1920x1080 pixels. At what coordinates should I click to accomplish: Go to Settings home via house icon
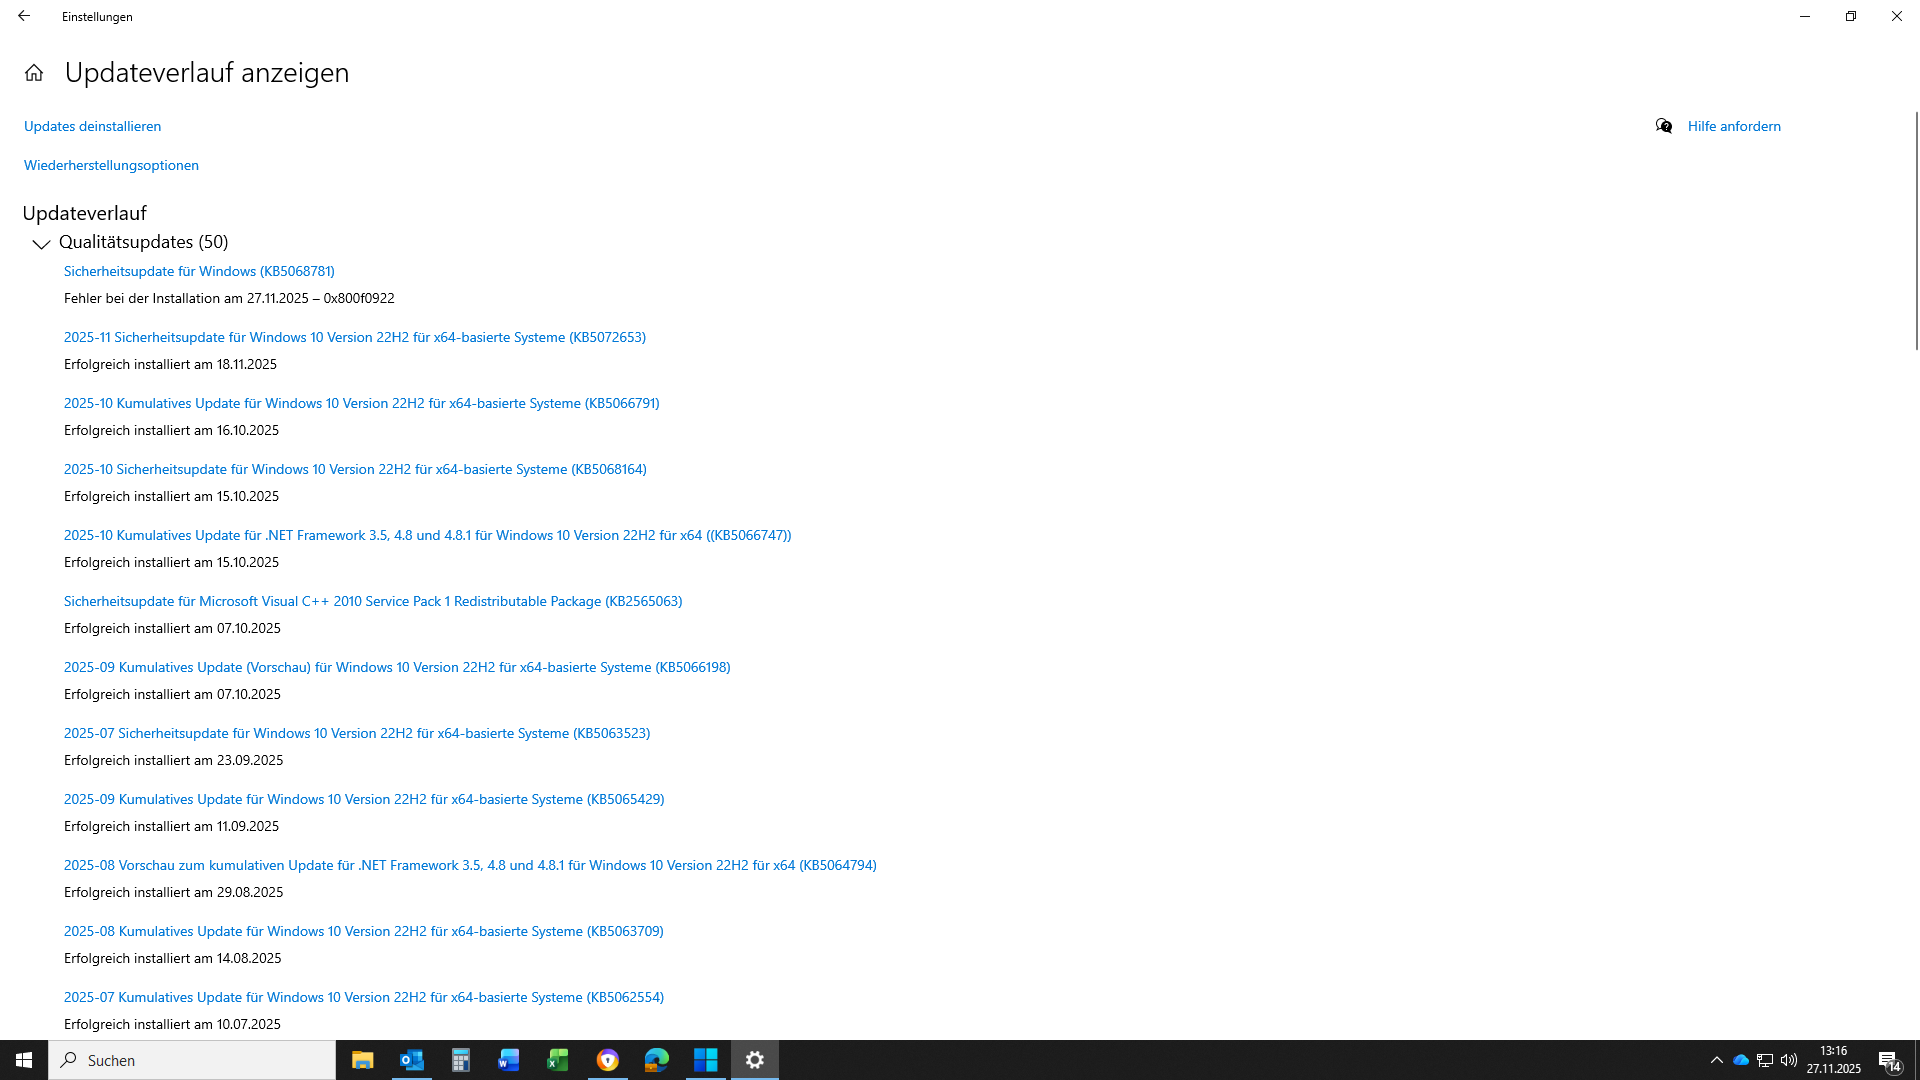[34, 73]
